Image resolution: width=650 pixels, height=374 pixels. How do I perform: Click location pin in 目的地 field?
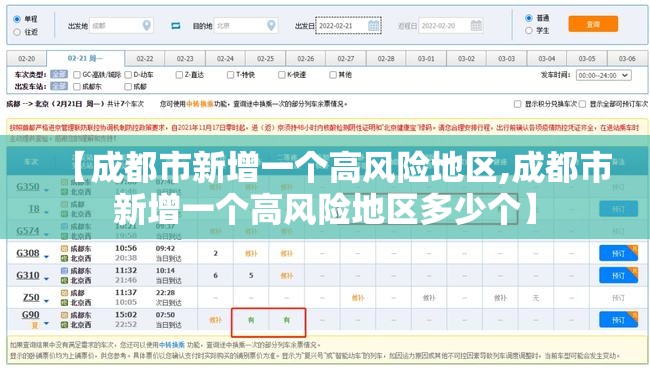[271, 25]
